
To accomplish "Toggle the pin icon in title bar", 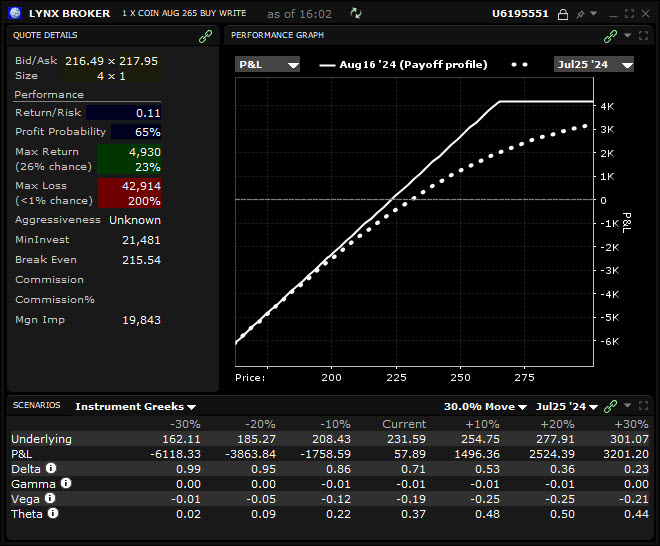I will (x=579, y=14).
